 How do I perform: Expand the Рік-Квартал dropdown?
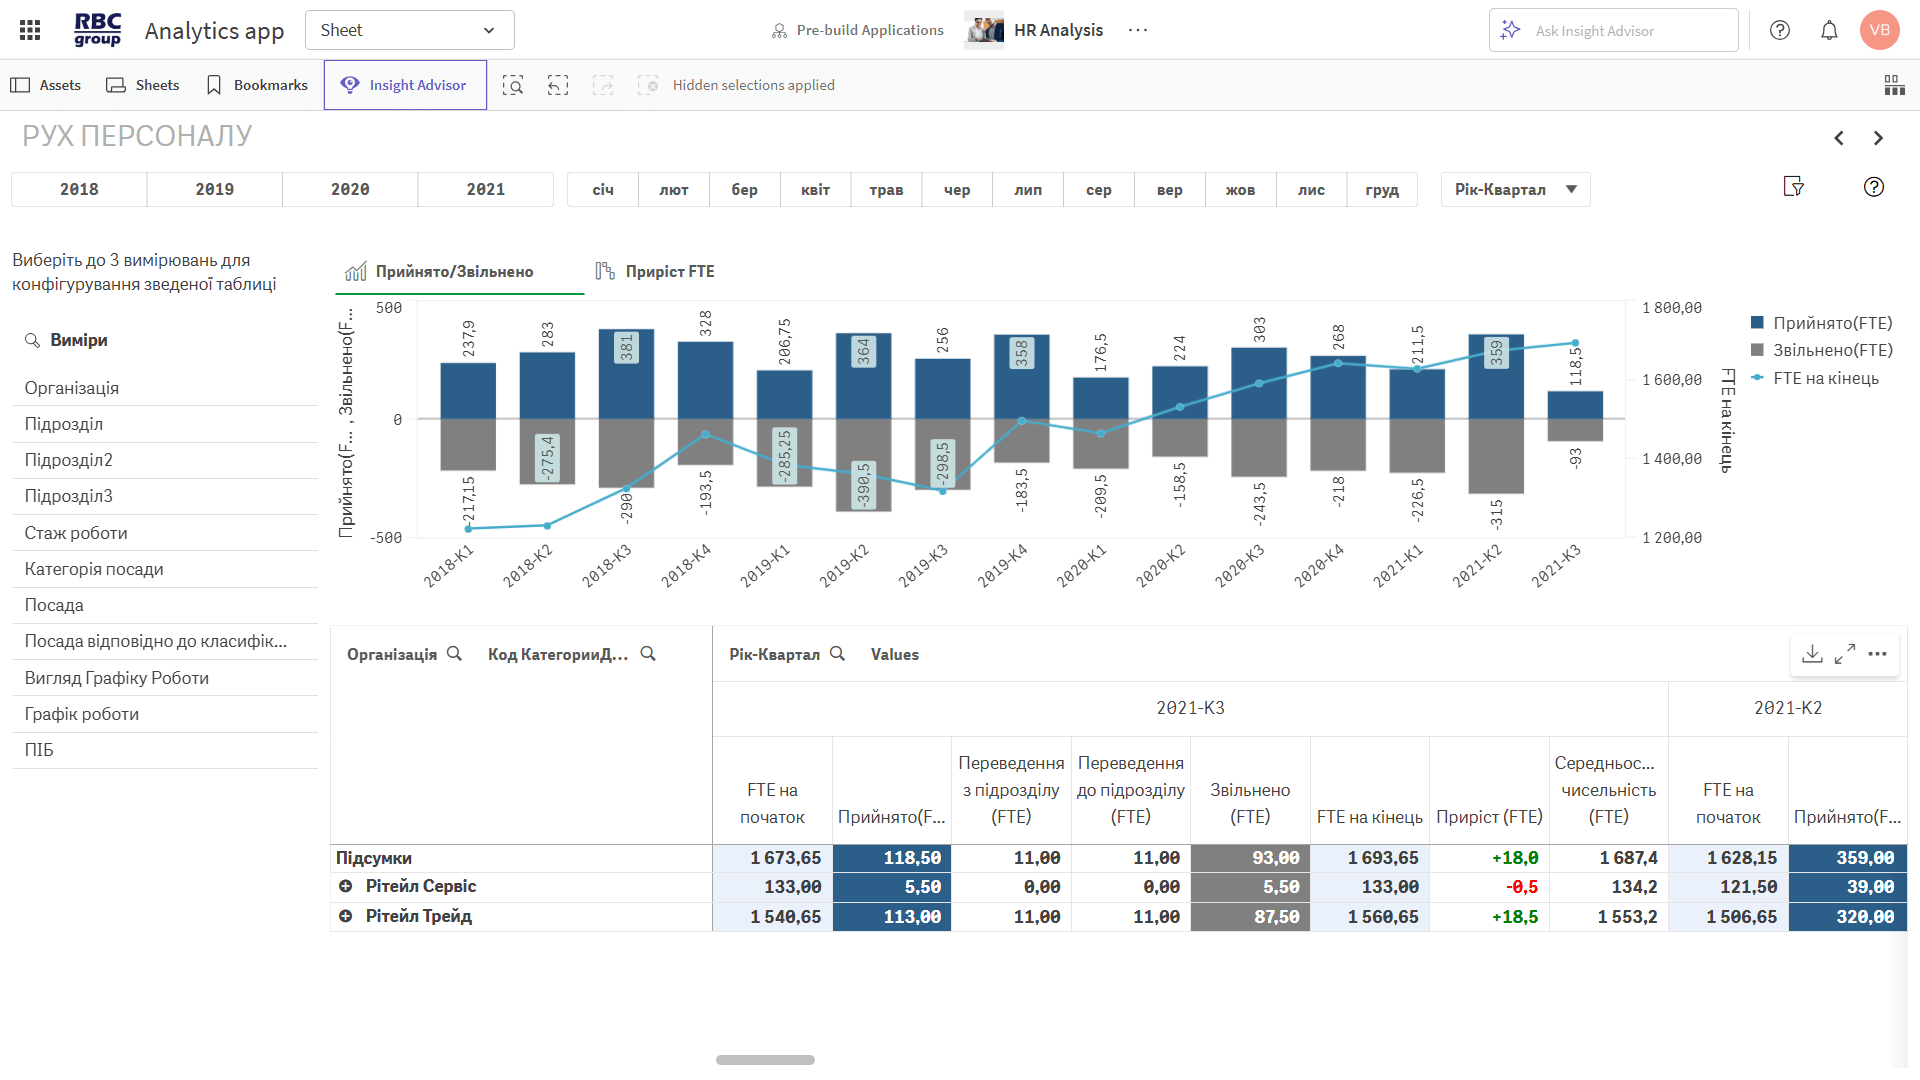pos(1515,189)
